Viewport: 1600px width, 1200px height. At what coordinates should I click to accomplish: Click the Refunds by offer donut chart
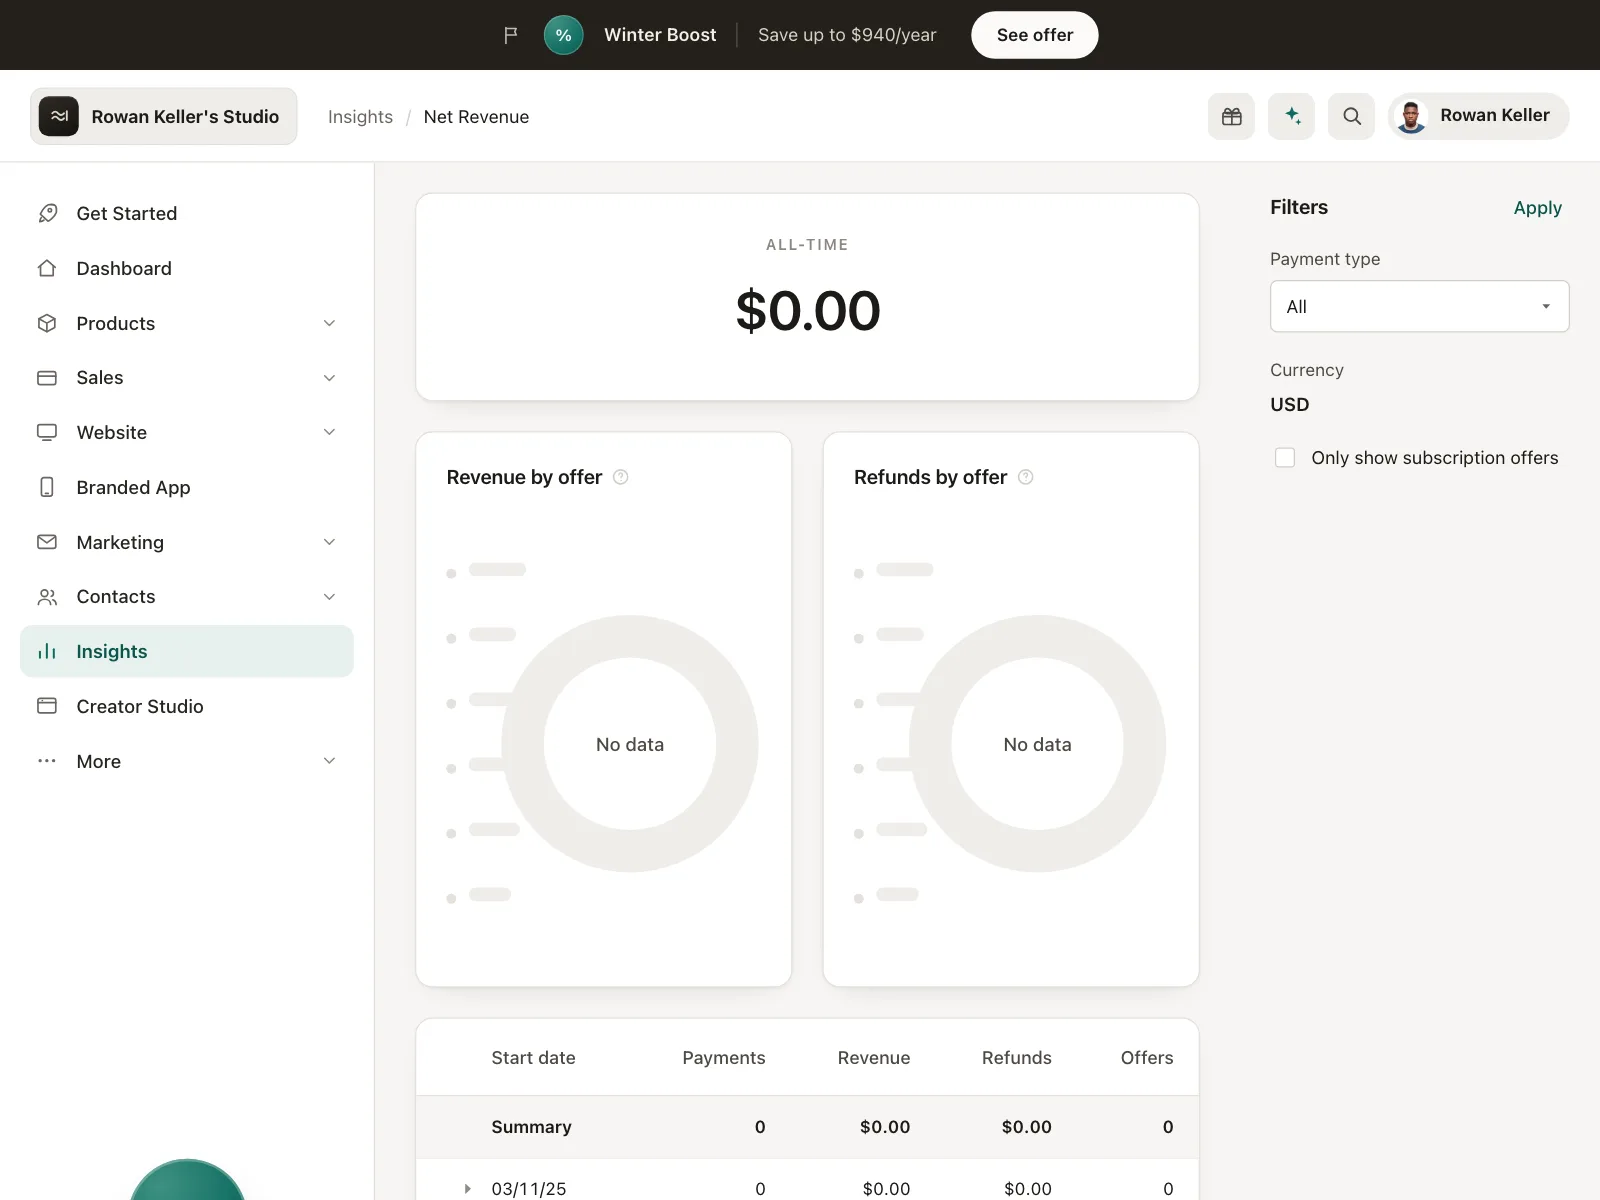point(1037,743)
